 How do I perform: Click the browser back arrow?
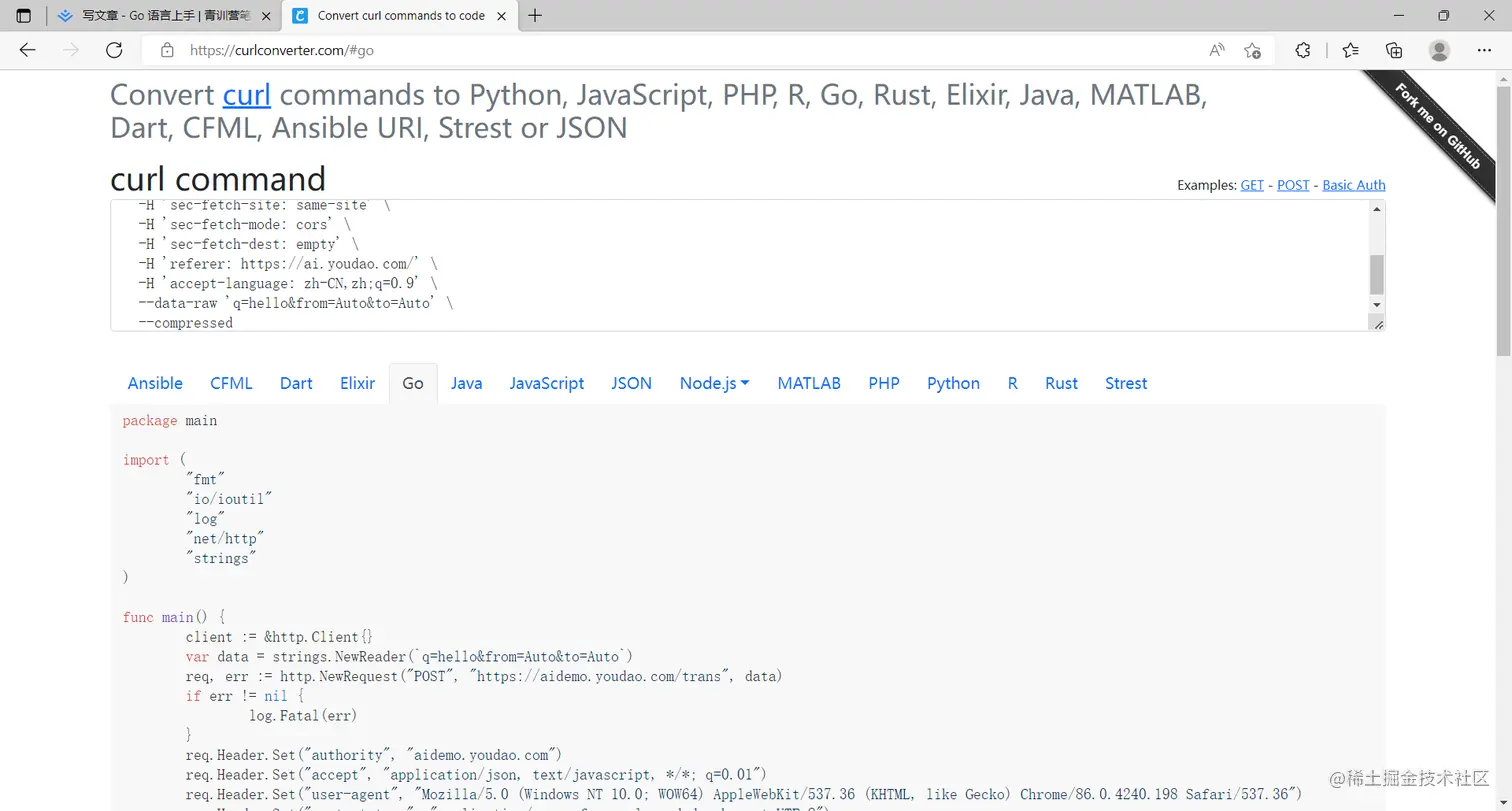(x=26, y=49)
